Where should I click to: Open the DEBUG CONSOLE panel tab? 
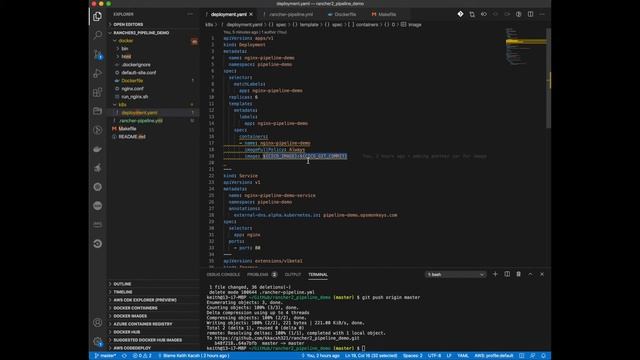pyautogui.click(x=223, y=275)
